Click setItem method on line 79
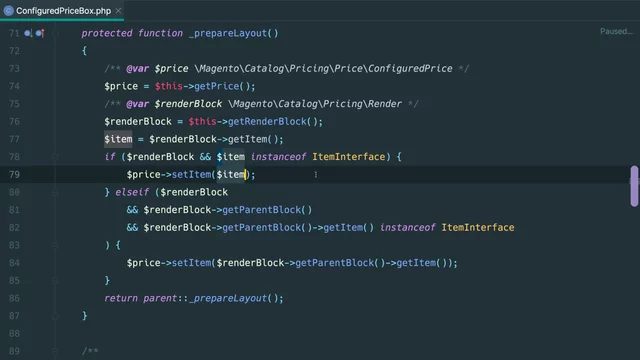This screenshot has width=640, height=360. (x=191, y=174)
